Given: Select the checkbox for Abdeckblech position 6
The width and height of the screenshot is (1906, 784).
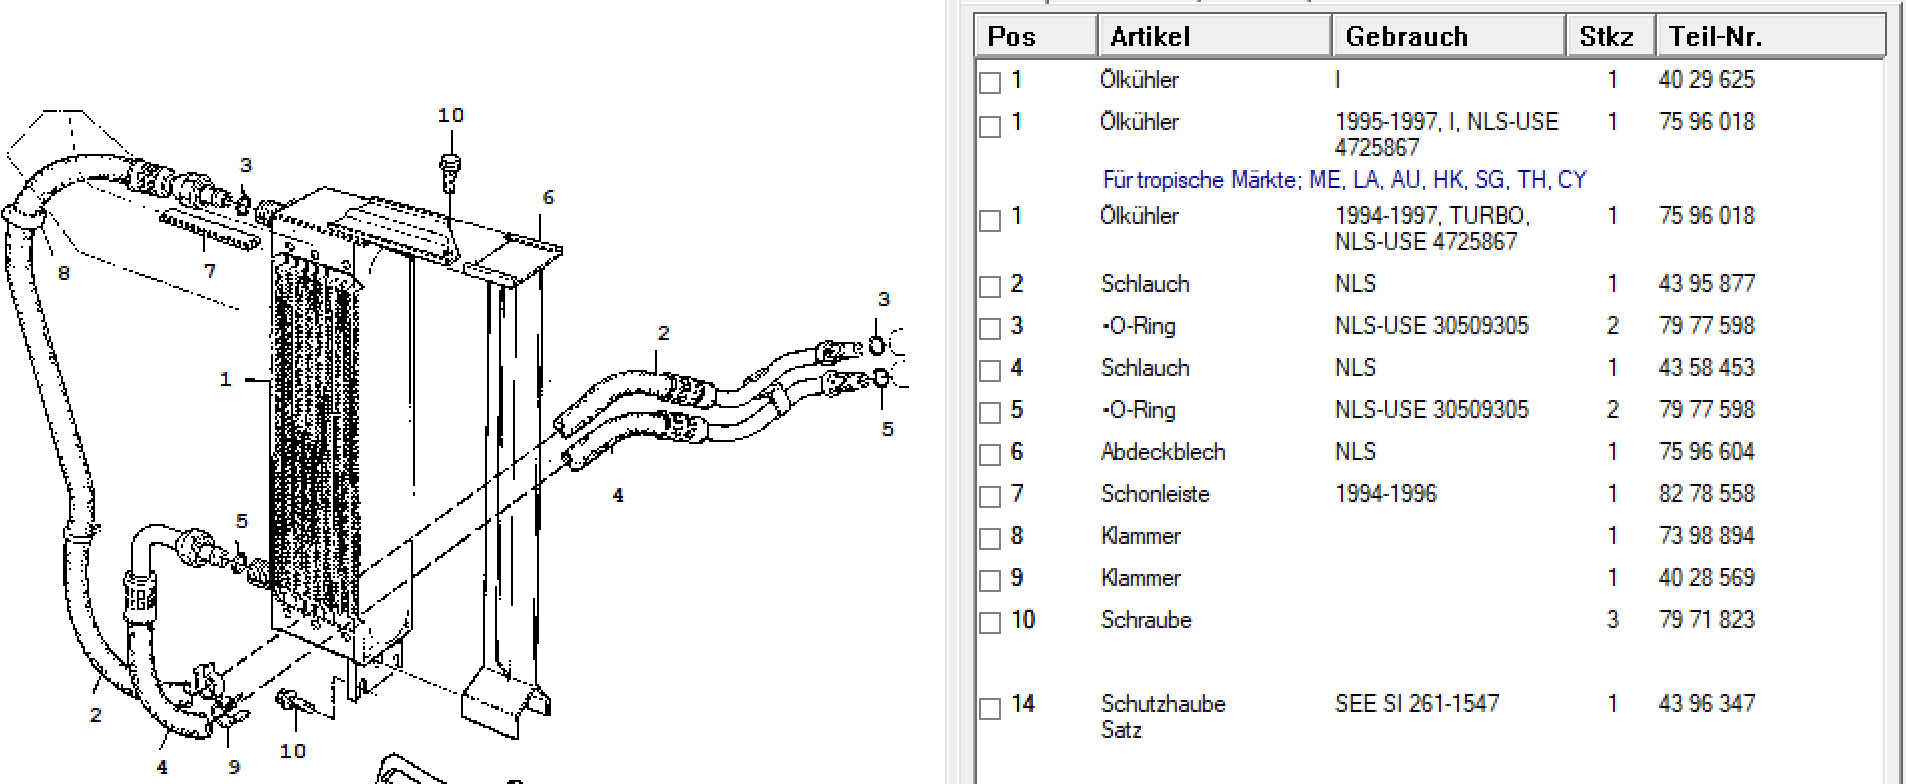Looking at the screenshot, I should [990, 454].
